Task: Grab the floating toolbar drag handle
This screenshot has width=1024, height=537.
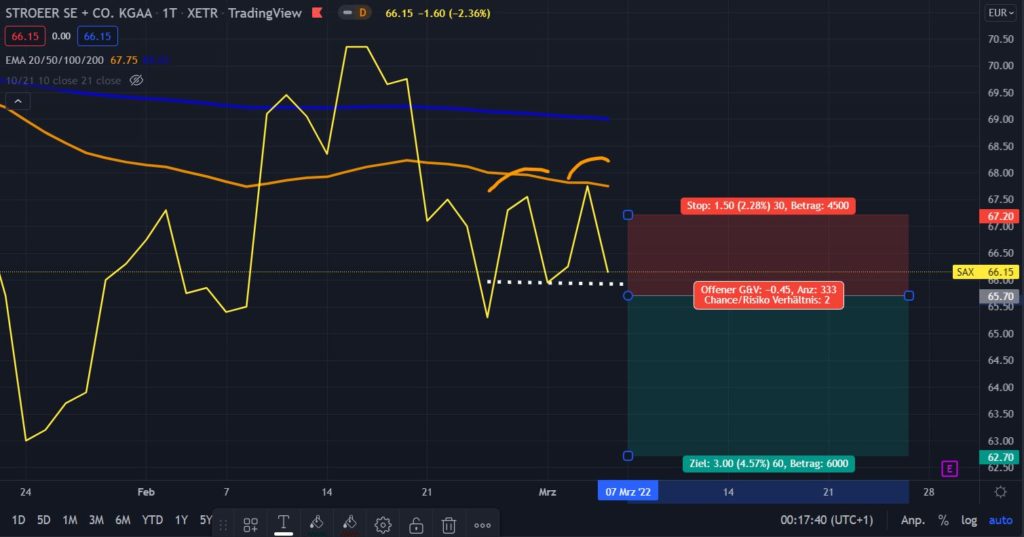Action: [223, 525]
